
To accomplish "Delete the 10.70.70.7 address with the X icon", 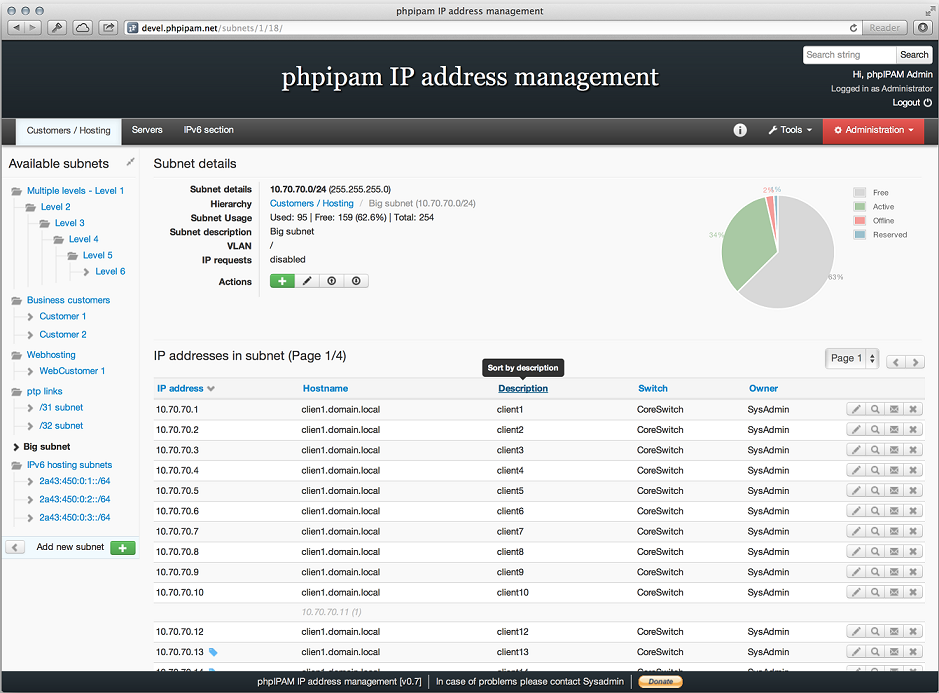I will (913, 532).
